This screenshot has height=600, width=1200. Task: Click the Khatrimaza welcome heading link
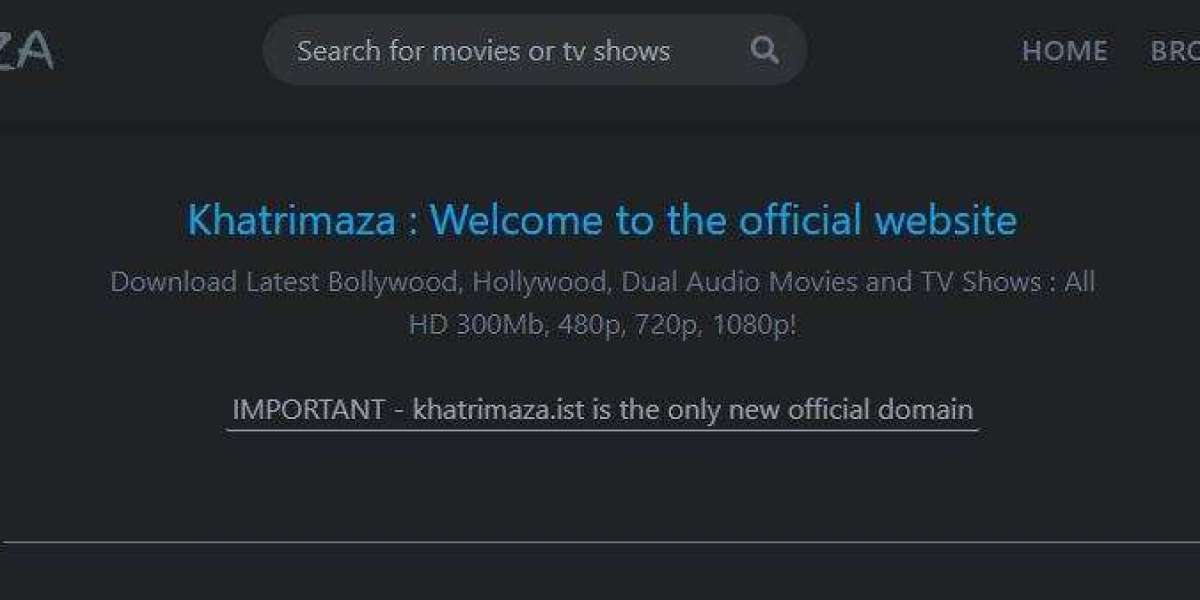[x=600, y=220]
